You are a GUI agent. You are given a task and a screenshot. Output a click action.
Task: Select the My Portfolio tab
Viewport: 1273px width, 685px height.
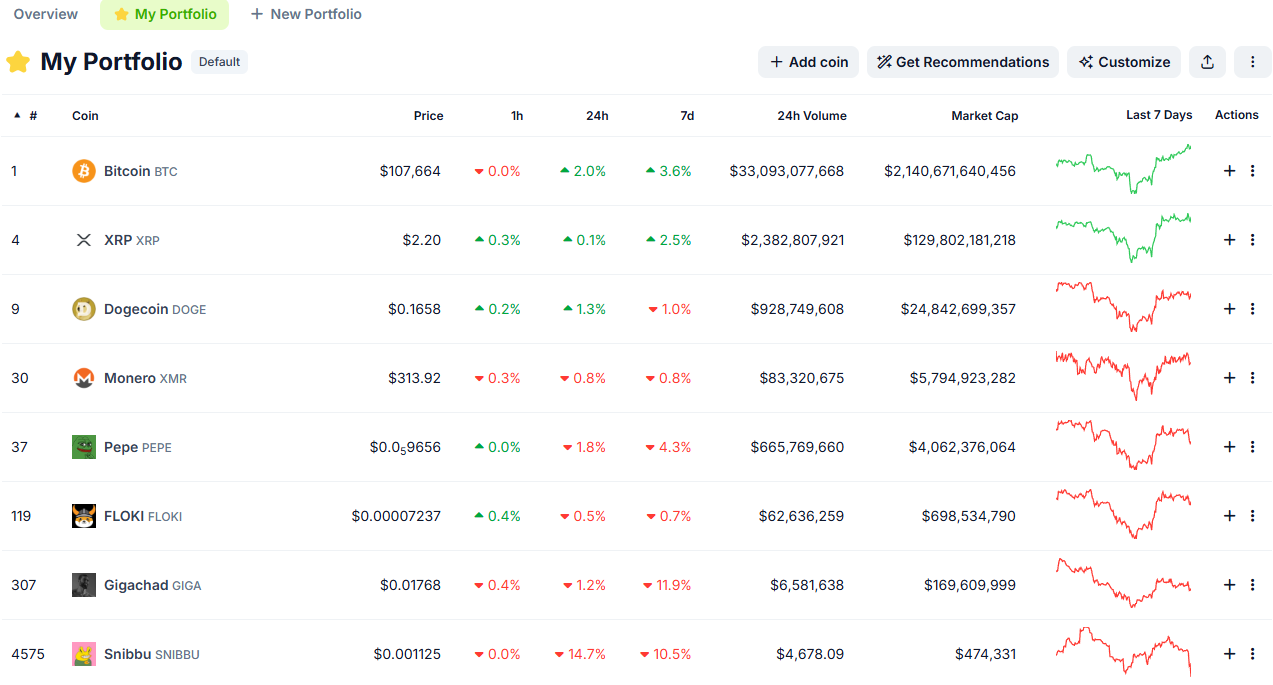[x=165, y=14]
